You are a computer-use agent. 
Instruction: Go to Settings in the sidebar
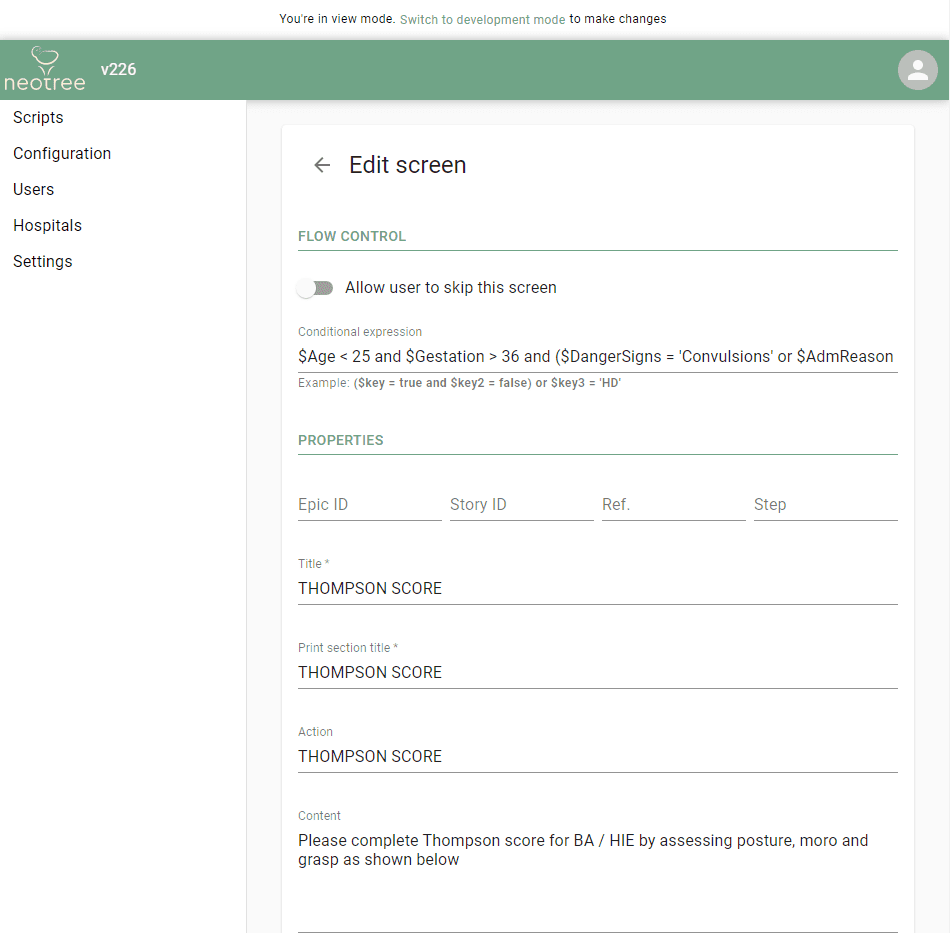[43, 262]
